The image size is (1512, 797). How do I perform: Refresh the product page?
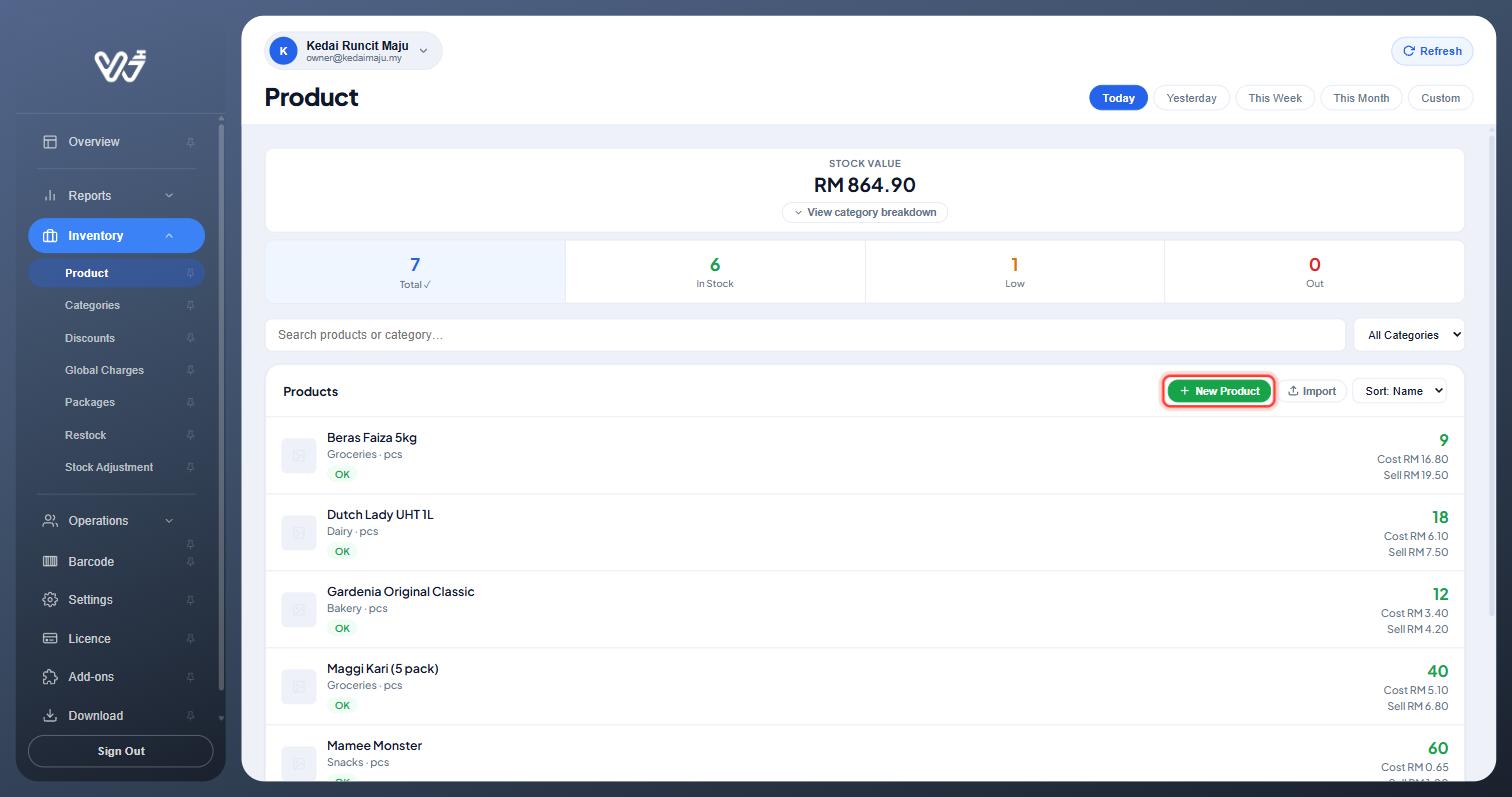click(1432, 51)
